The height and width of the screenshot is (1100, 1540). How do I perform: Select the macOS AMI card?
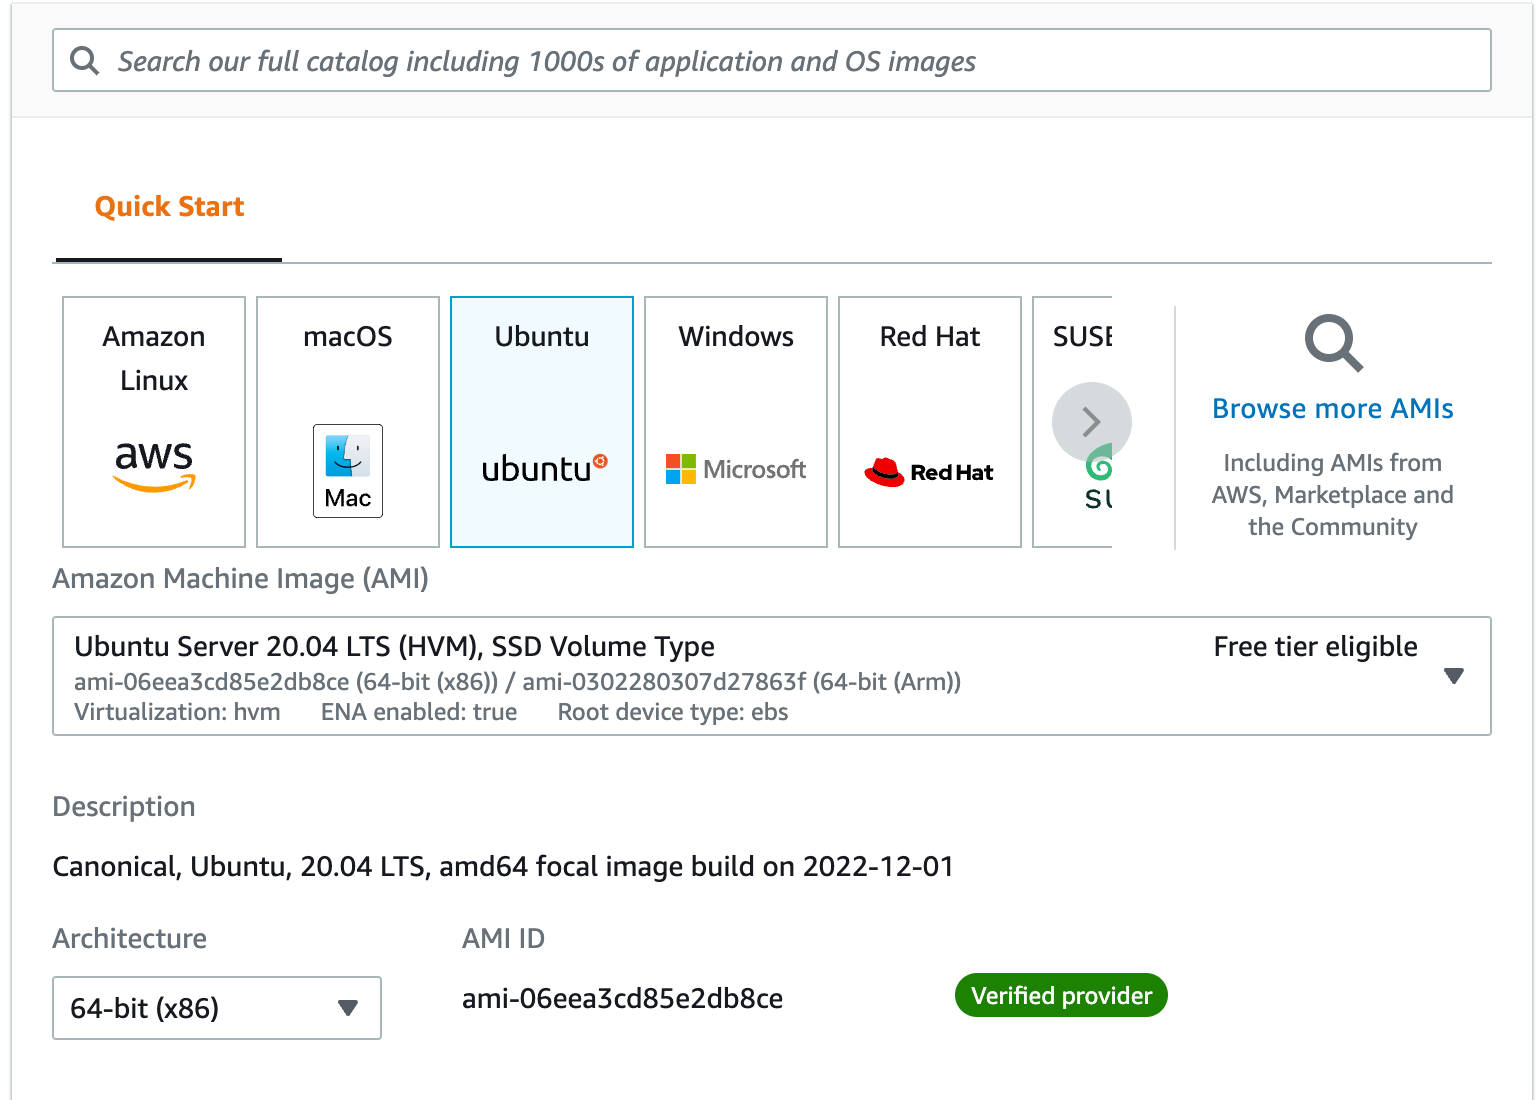[x=348, y=422]
